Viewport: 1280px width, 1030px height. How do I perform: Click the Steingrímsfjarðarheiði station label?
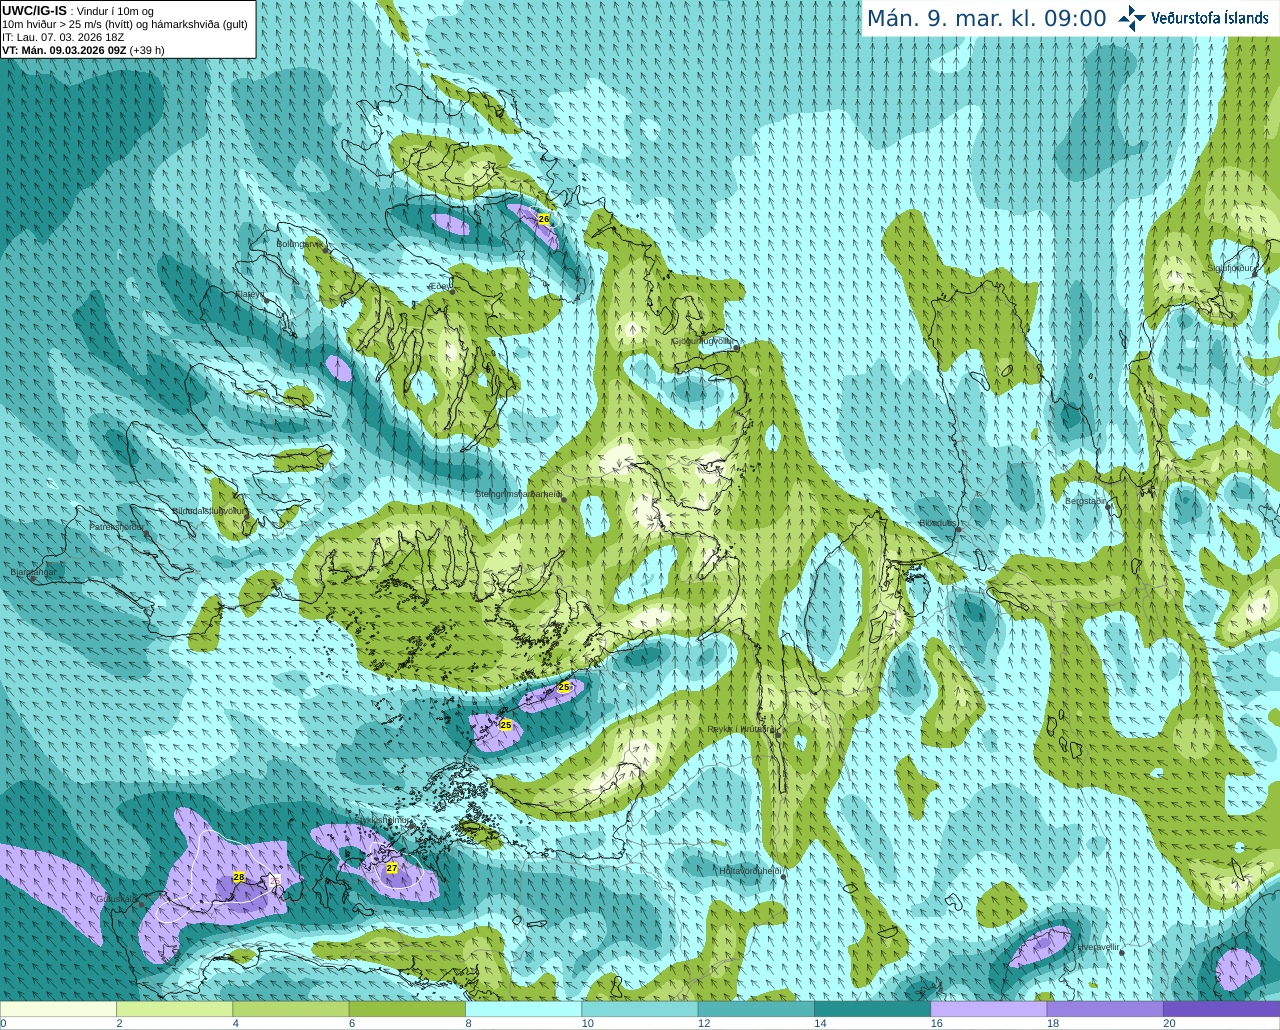tap(518, 494)
